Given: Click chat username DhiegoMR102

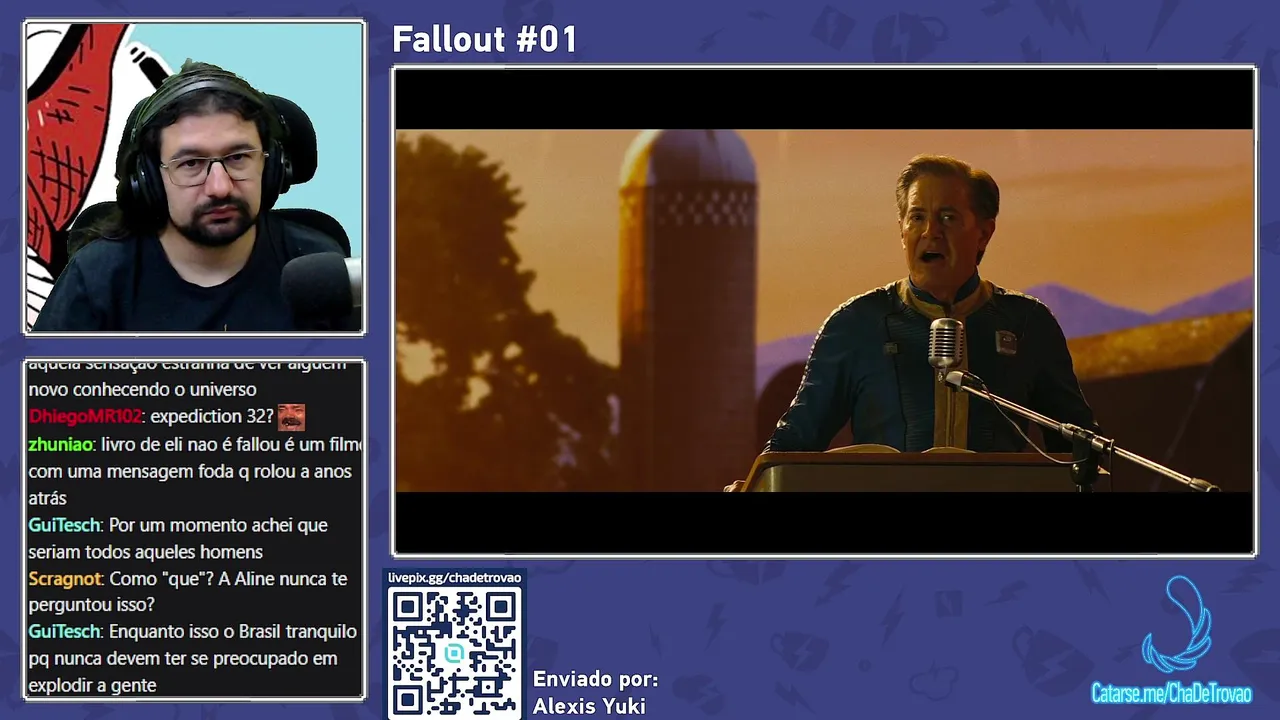Looking at the screenshot, I should click(x=85, y=417).
